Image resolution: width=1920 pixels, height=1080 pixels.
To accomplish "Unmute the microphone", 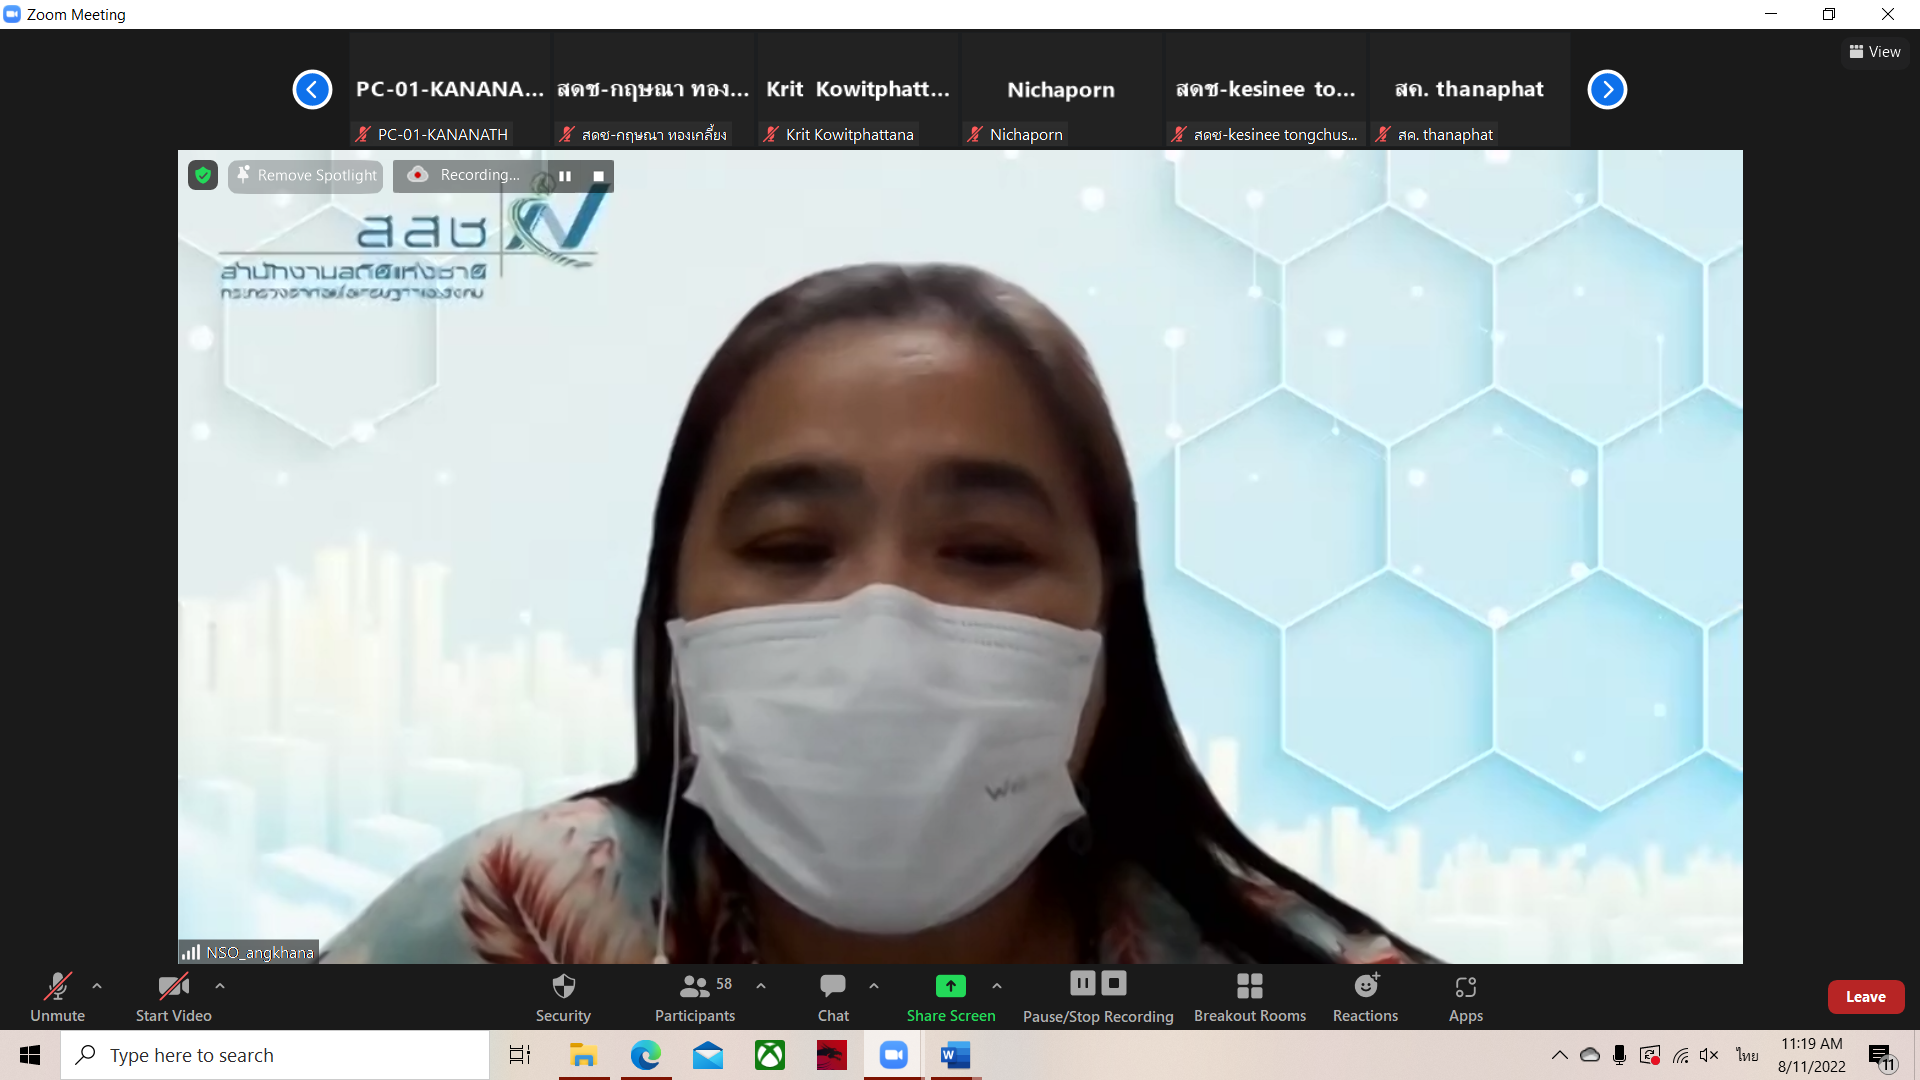I will pyautogui.click(x=57, y=997).
